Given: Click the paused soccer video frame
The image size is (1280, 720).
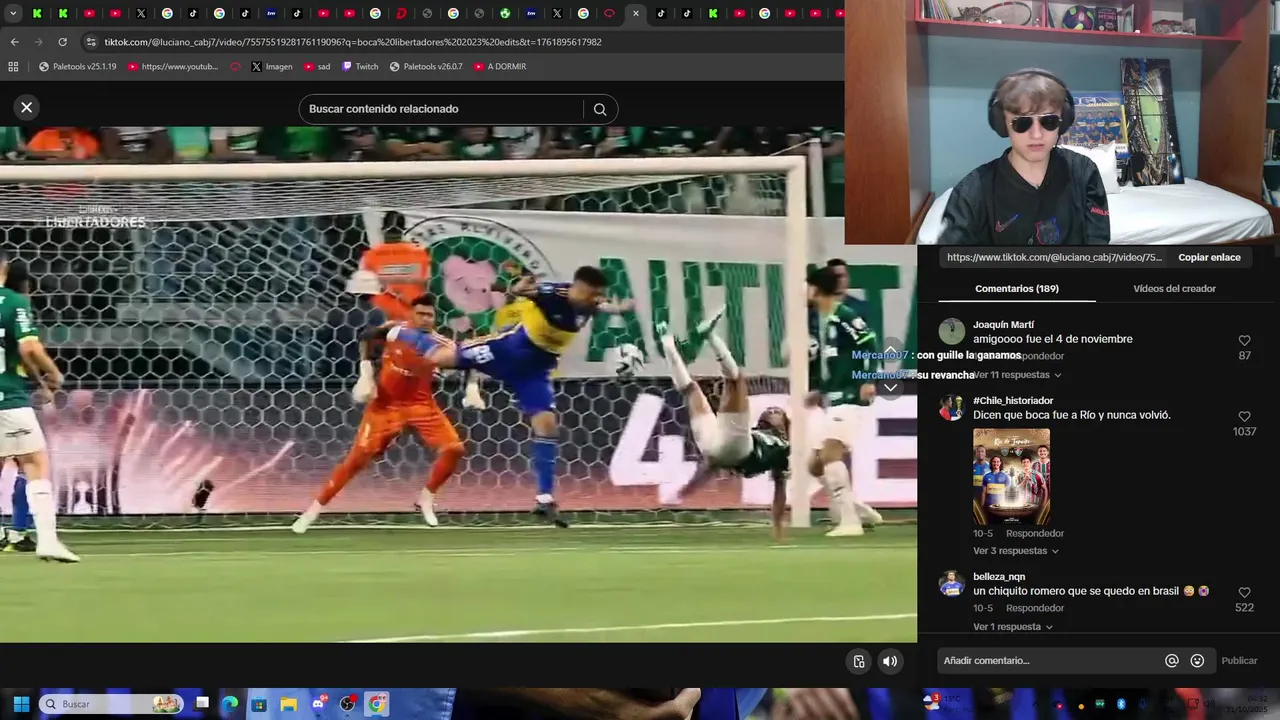Looking at the screenshot, I should [458, 384].
